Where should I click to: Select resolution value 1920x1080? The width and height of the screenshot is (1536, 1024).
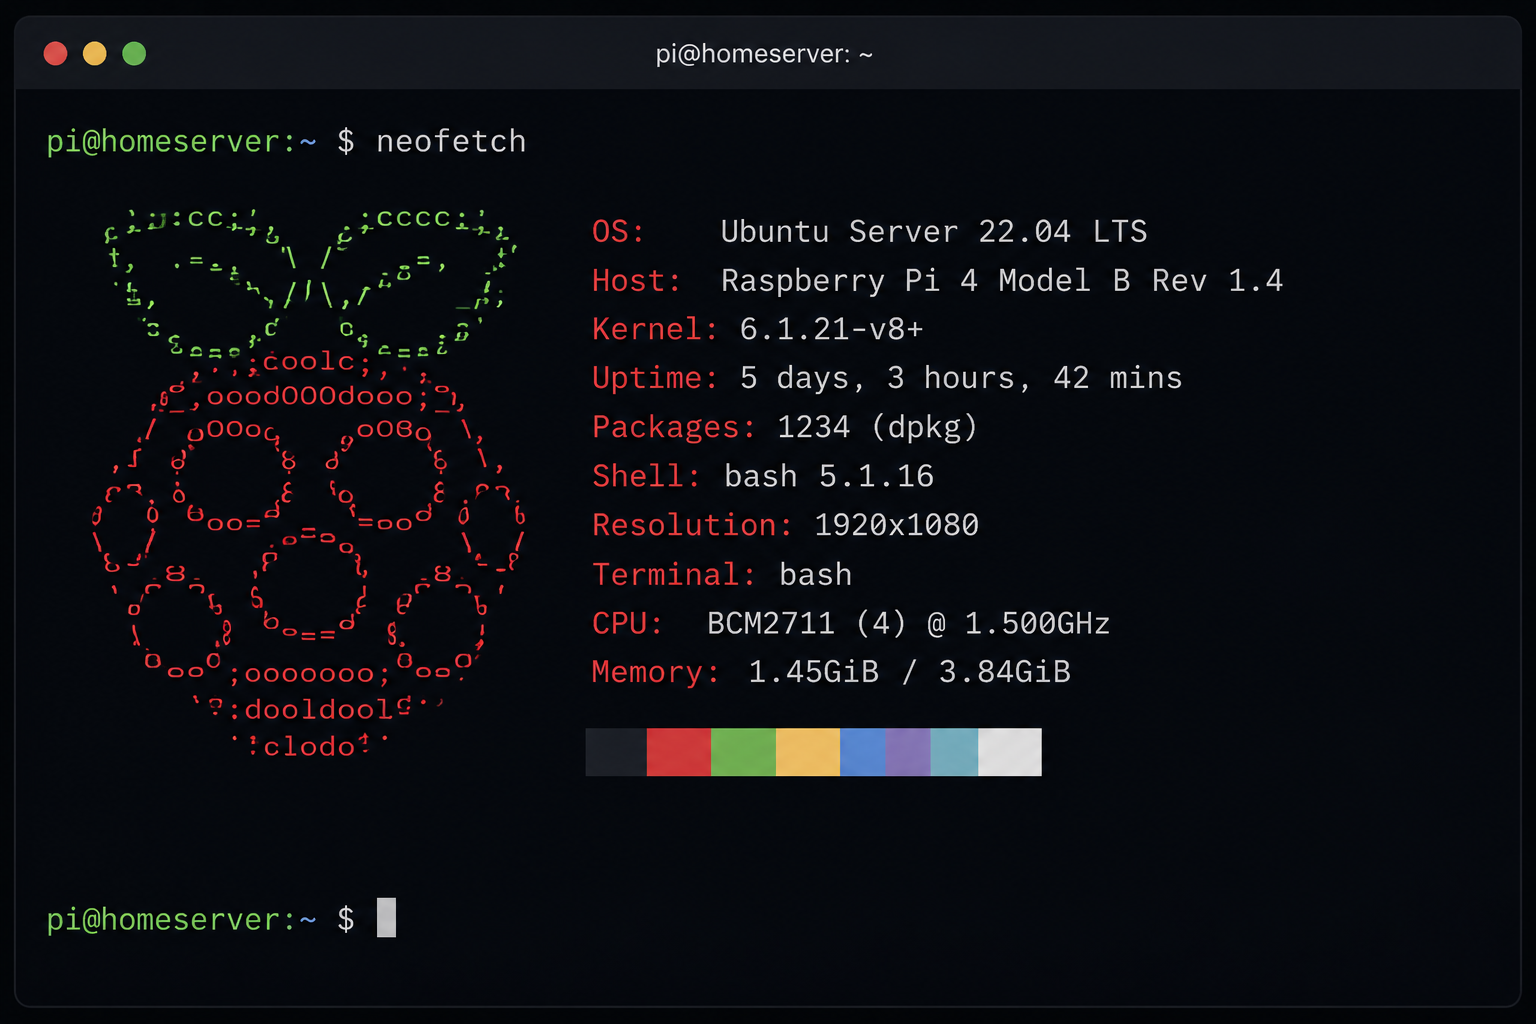pyautogui.click(x=897, y=525)
